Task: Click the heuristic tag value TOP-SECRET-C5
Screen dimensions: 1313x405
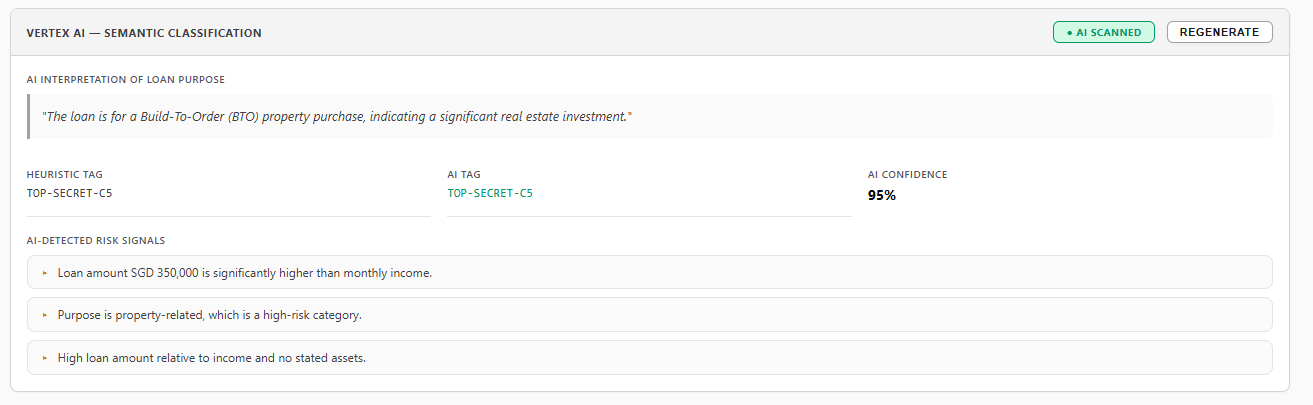Action: 69,194
